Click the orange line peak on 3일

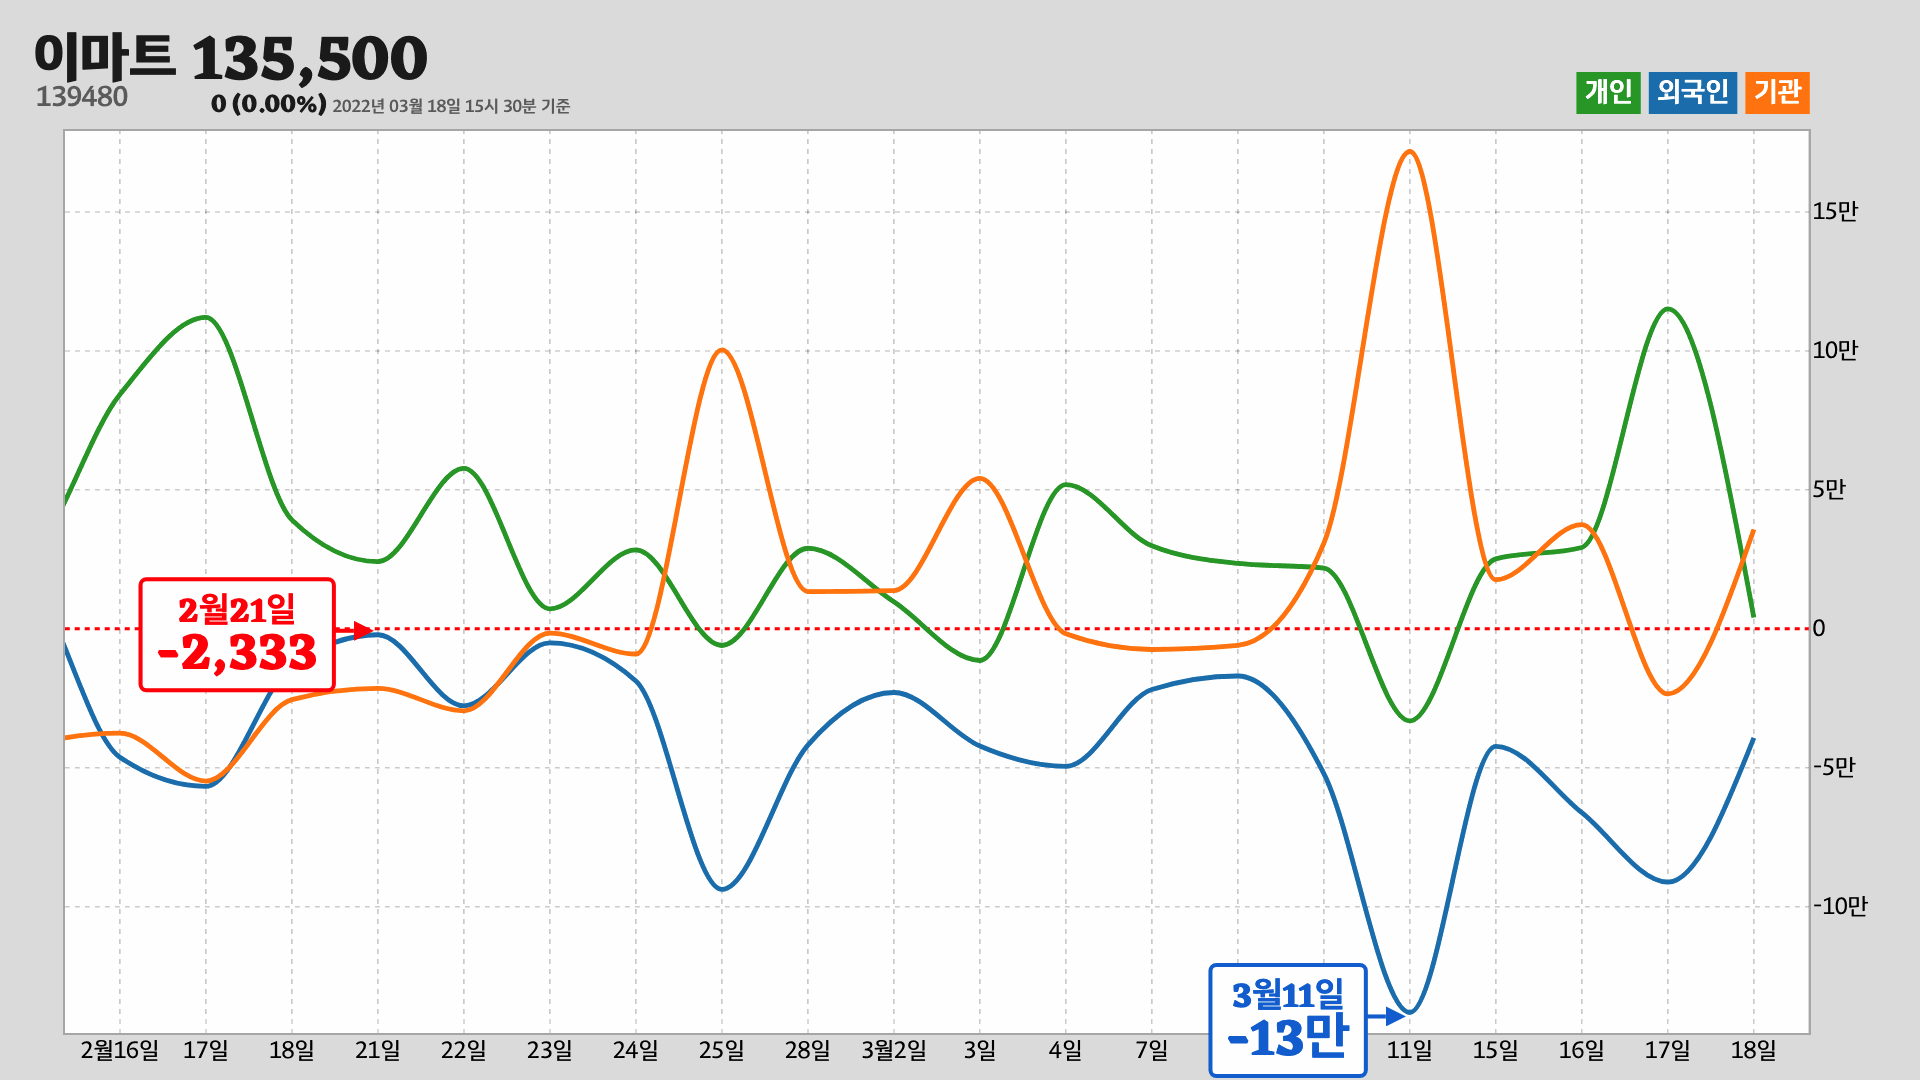[x=980, y=479]
